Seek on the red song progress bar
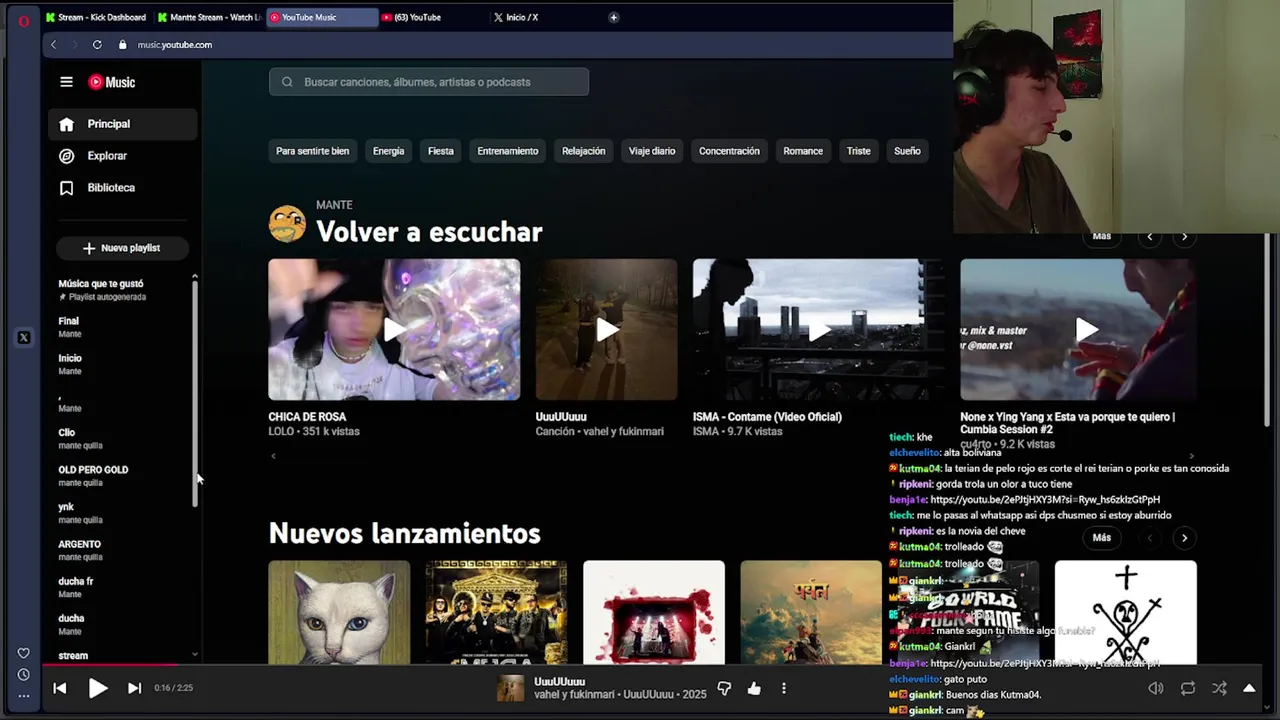Image resolution: width=1280 pixels, height=720 pixels. coord(110,664)
